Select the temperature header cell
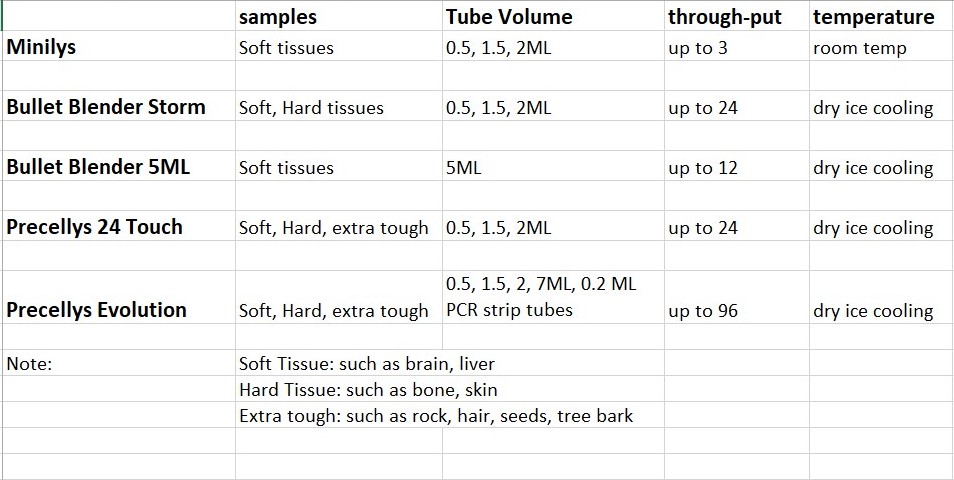 click(873, 17)
